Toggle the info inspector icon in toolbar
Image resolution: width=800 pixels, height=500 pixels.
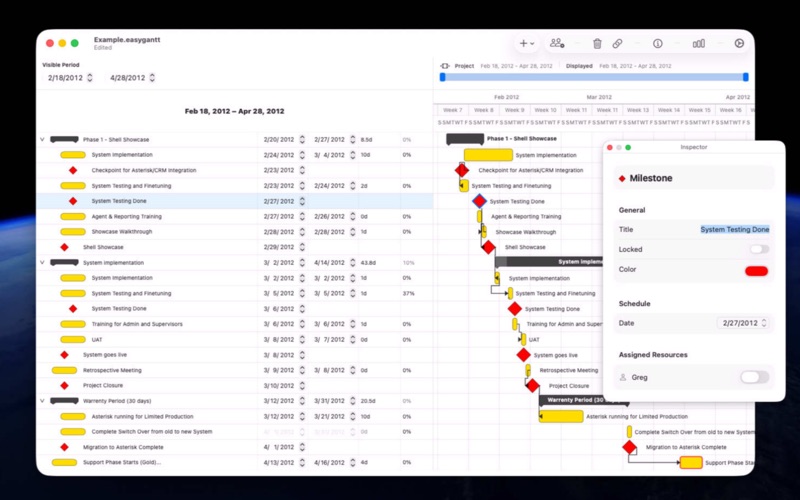point(658,44)
